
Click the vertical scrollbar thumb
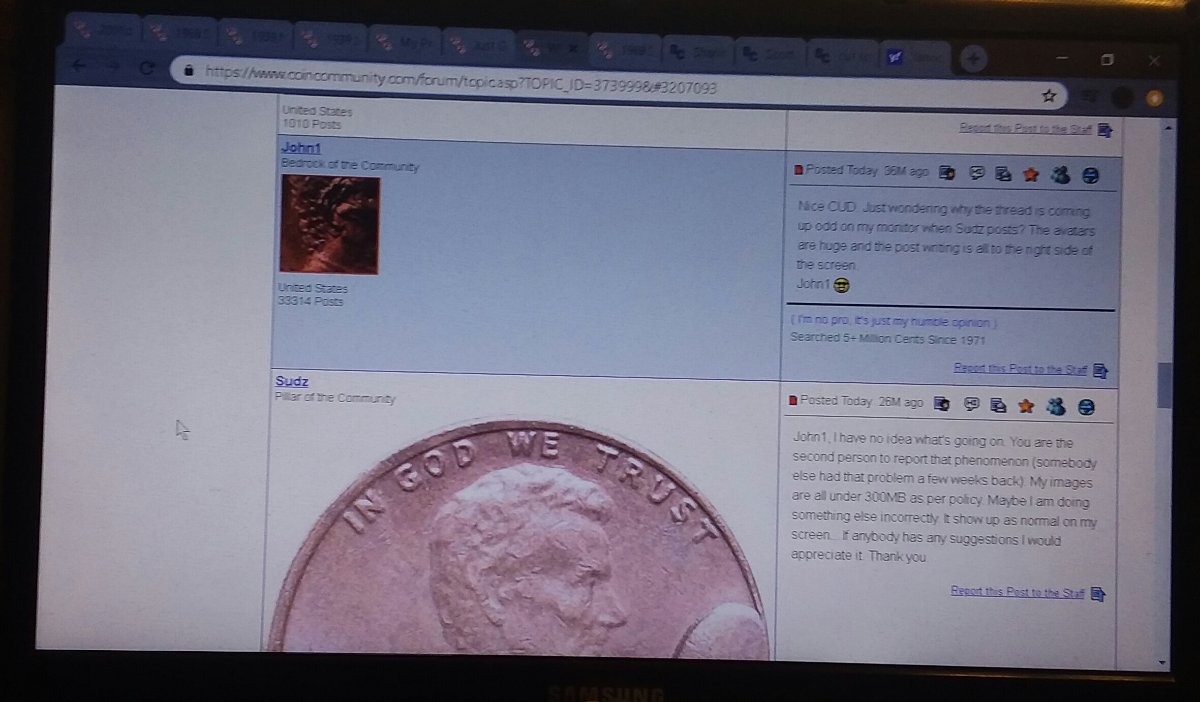click(1164, 385)
